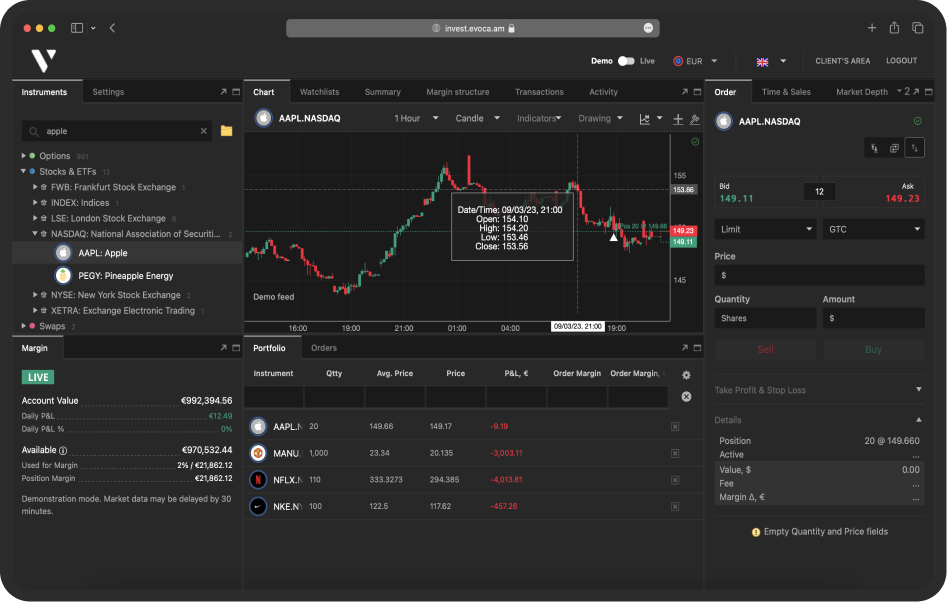This screenshot has width=947, height=602.
Task: Open the Limit order type dropdown
Action: point(765,229)
